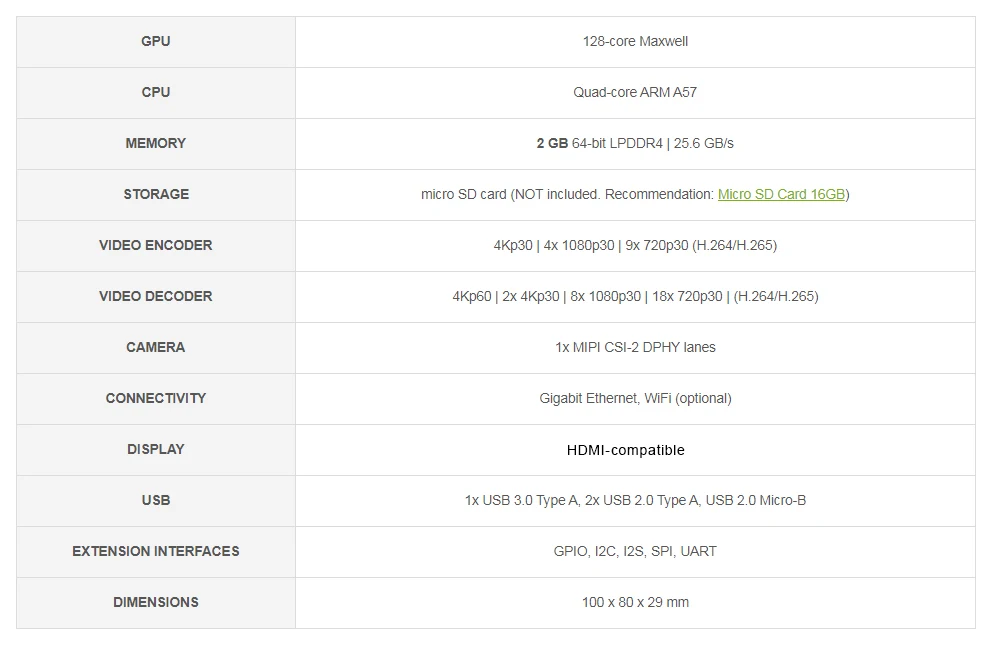1000x660 pixels.
Task: Click the USB ports specification text
Action: click(x=635, y=501)
